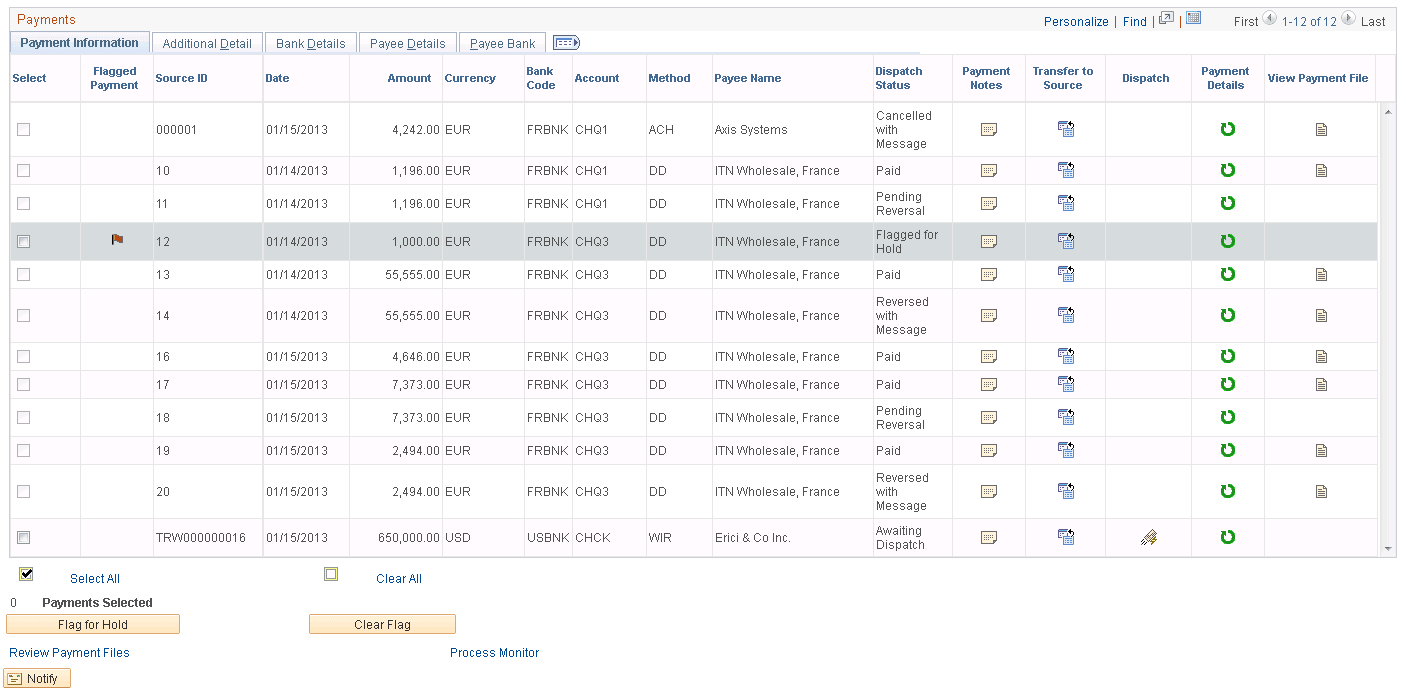Open the Payments grid in a new window

pyautogui.click(x=1166, y=18)
